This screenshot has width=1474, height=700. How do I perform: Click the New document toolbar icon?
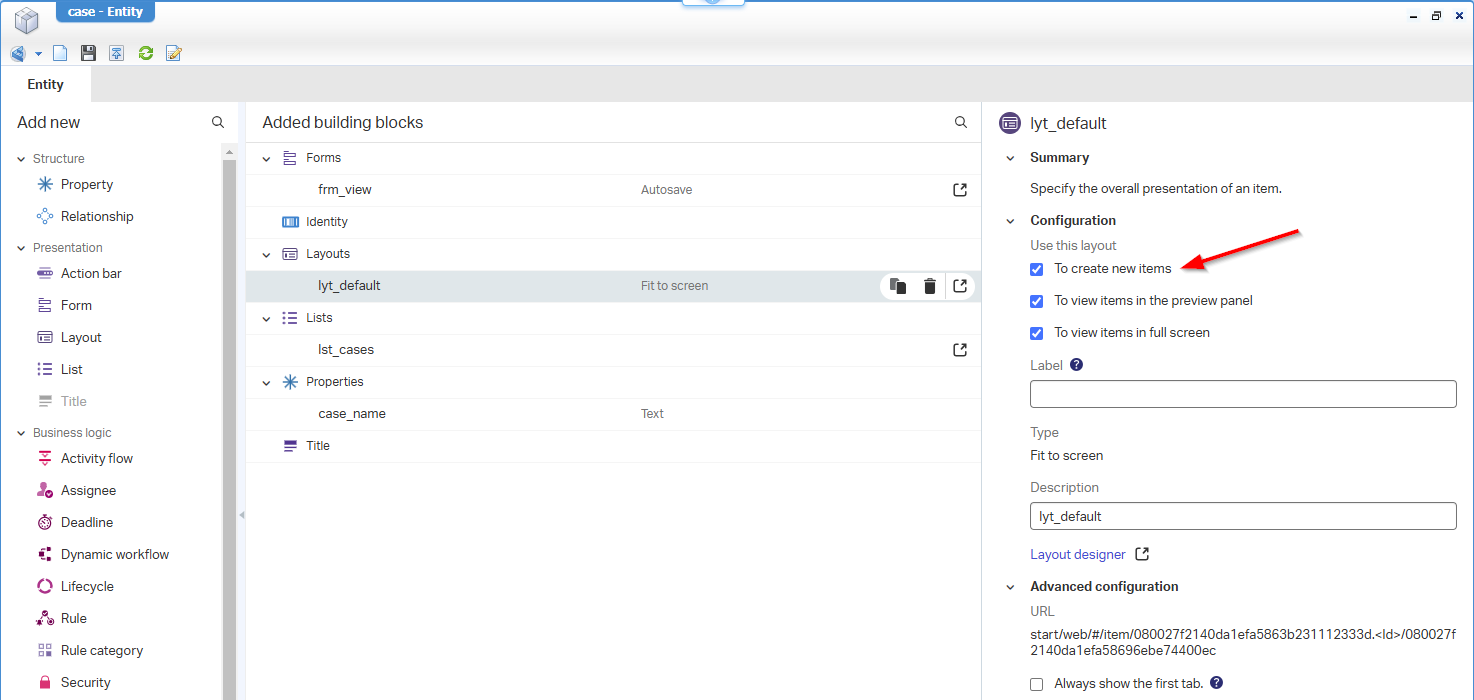[x=60, y=53]
